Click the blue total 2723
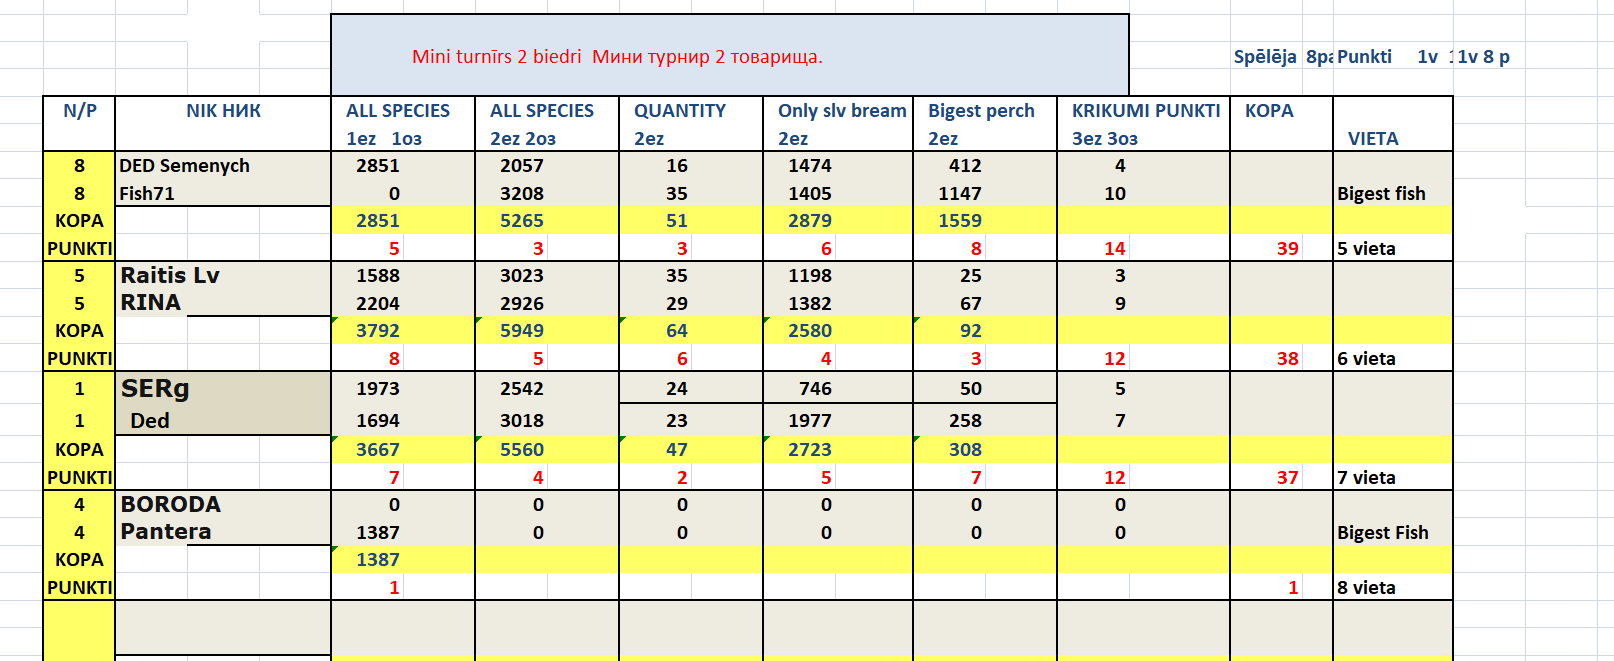The height and width of the screenshot is (661, 1614). click(x=810, y=450)
